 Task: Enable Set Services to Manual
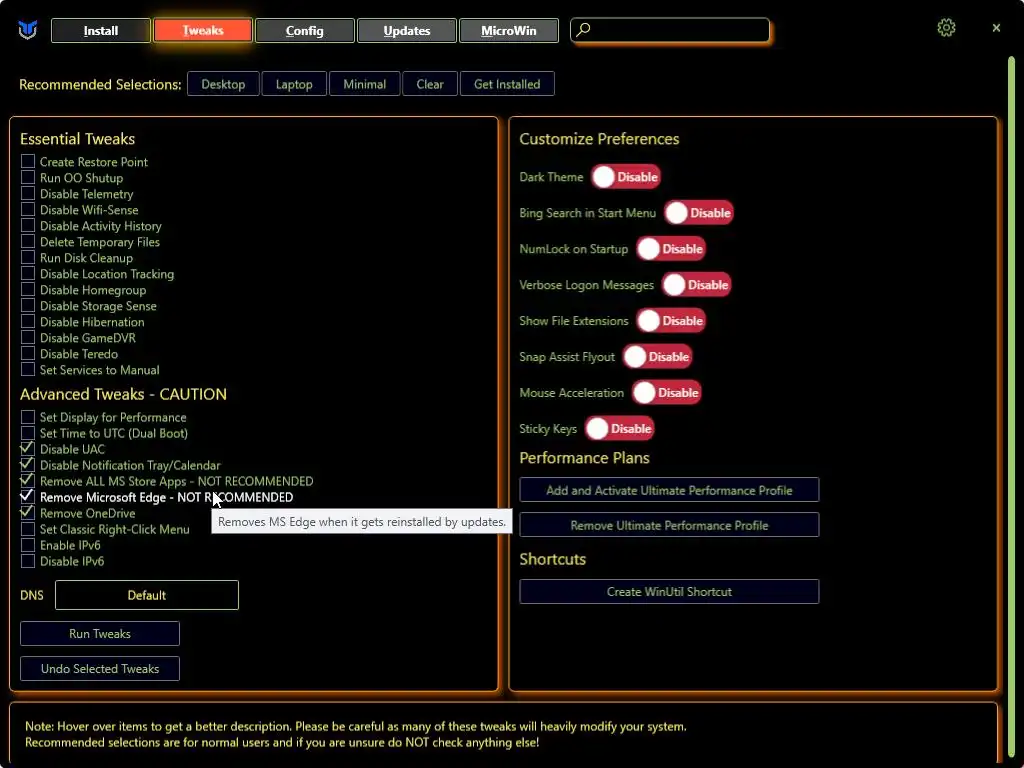click(27, 370)
